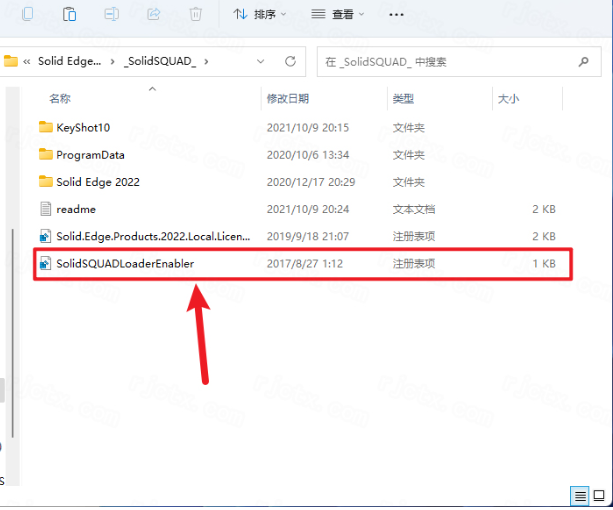The width and height of the screenshot is (613, 510).
Task: Click the Rename icon in toolbar
Action: pos(112,14)
